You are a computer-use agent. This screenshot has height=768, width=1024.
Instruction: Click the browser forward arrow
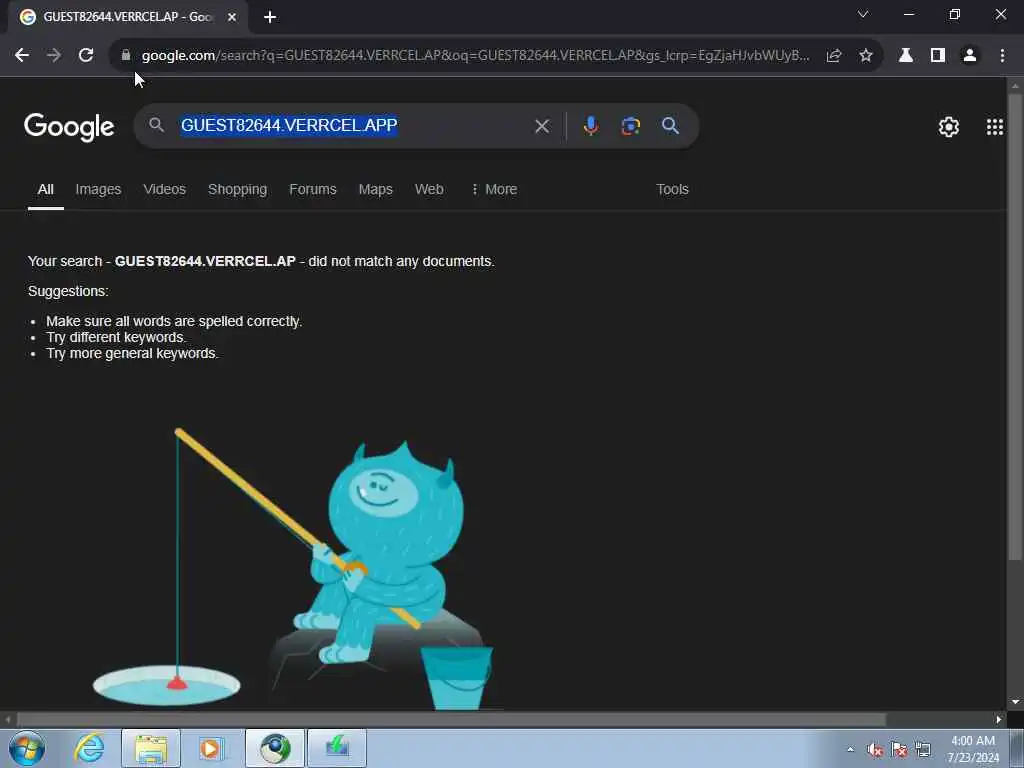point(54,56)
